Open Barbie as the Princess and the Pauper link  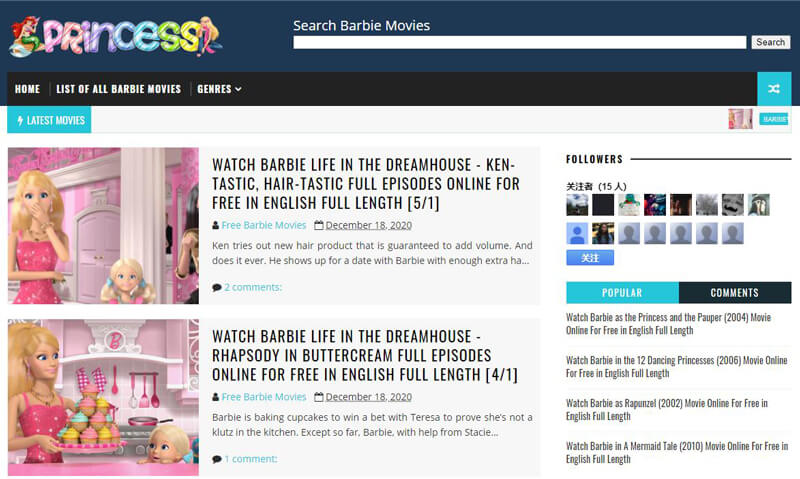point(668,324)
